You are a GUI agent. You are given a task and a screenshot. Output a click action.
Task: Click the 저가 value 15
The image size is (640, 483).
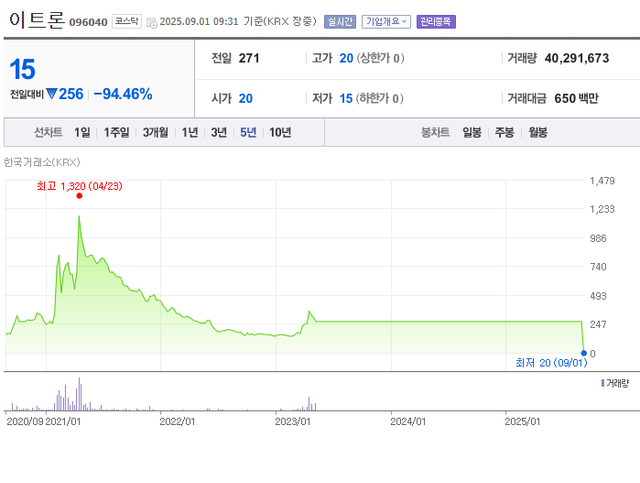(346, 98)
